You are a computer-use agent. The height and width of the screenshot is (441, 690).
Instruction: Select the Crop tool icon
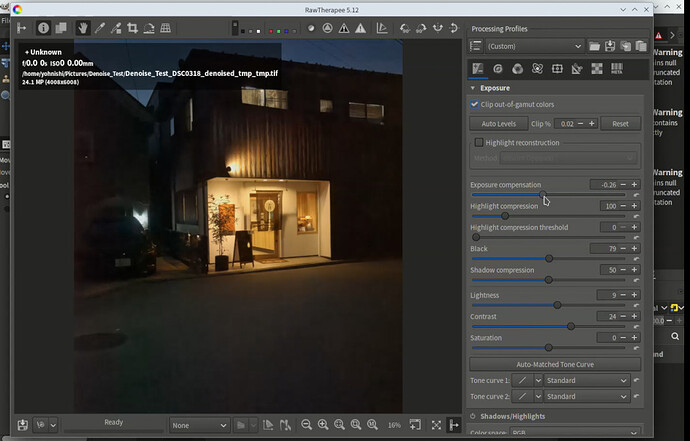(x=132, y=29)
